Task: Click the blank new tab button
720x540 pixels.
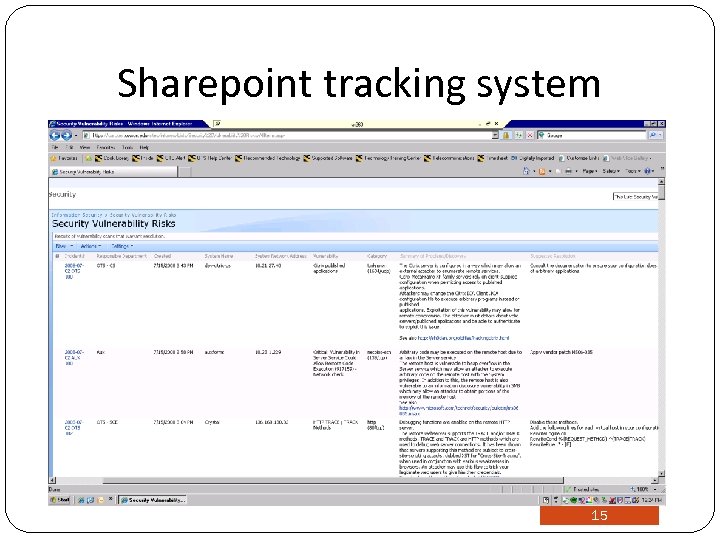Action: (185, 172)
